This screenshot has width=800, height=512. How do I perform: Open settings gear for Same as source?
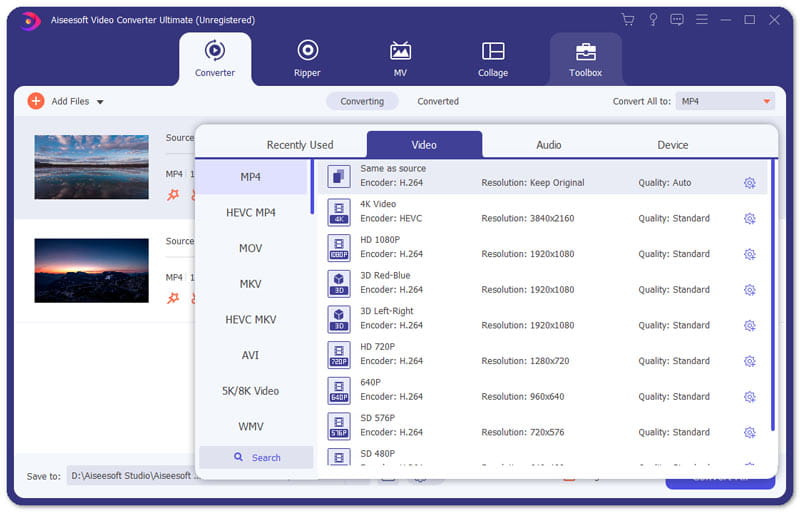tap(749, 183)
